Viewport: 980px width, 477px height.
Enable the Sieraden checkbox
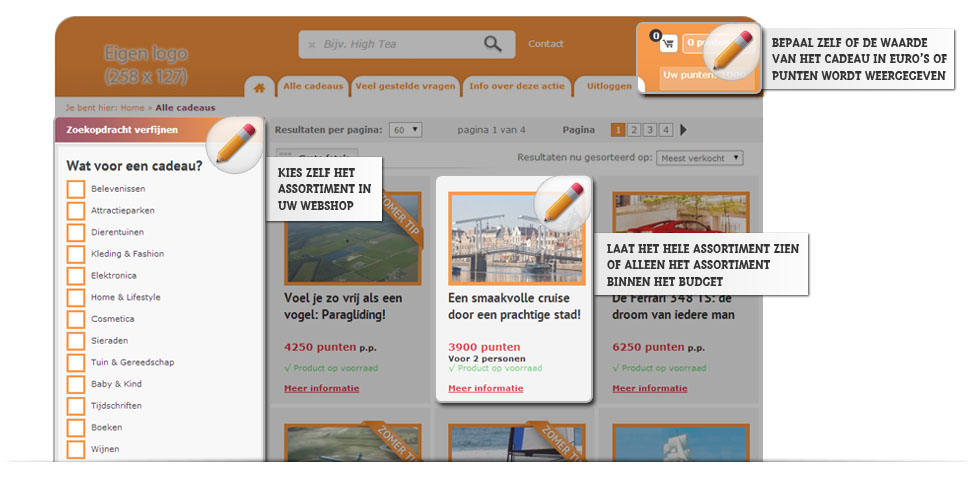pos(76,341)
